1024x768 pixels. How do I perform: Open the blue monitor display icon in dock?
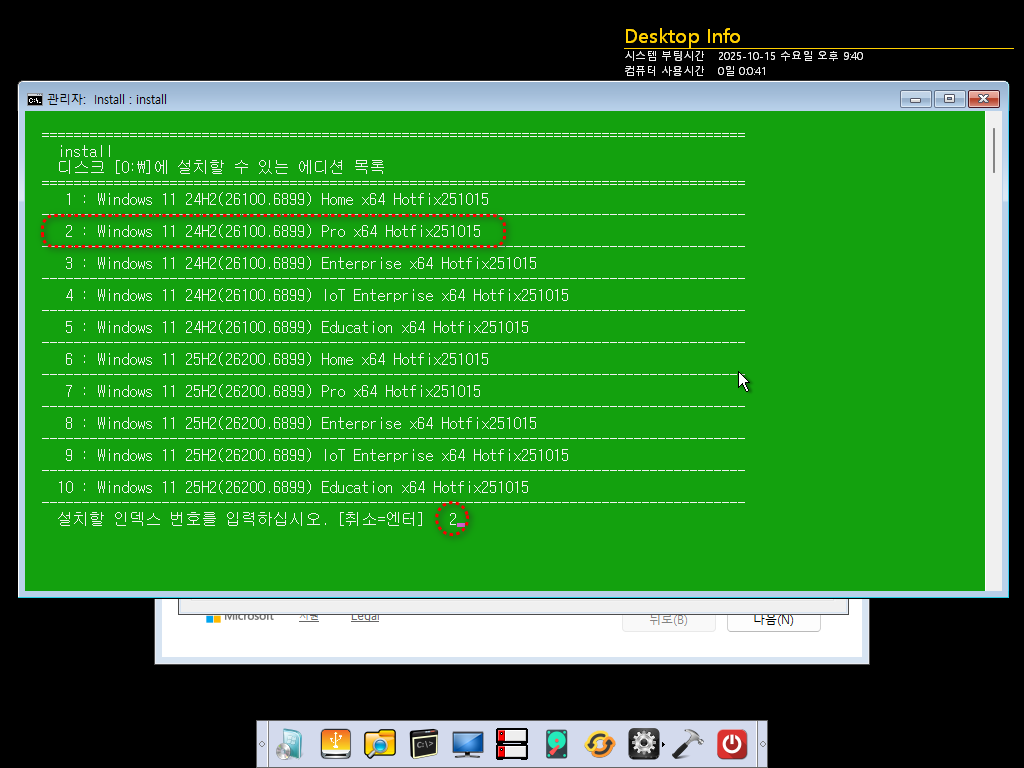tap(468, 744)
